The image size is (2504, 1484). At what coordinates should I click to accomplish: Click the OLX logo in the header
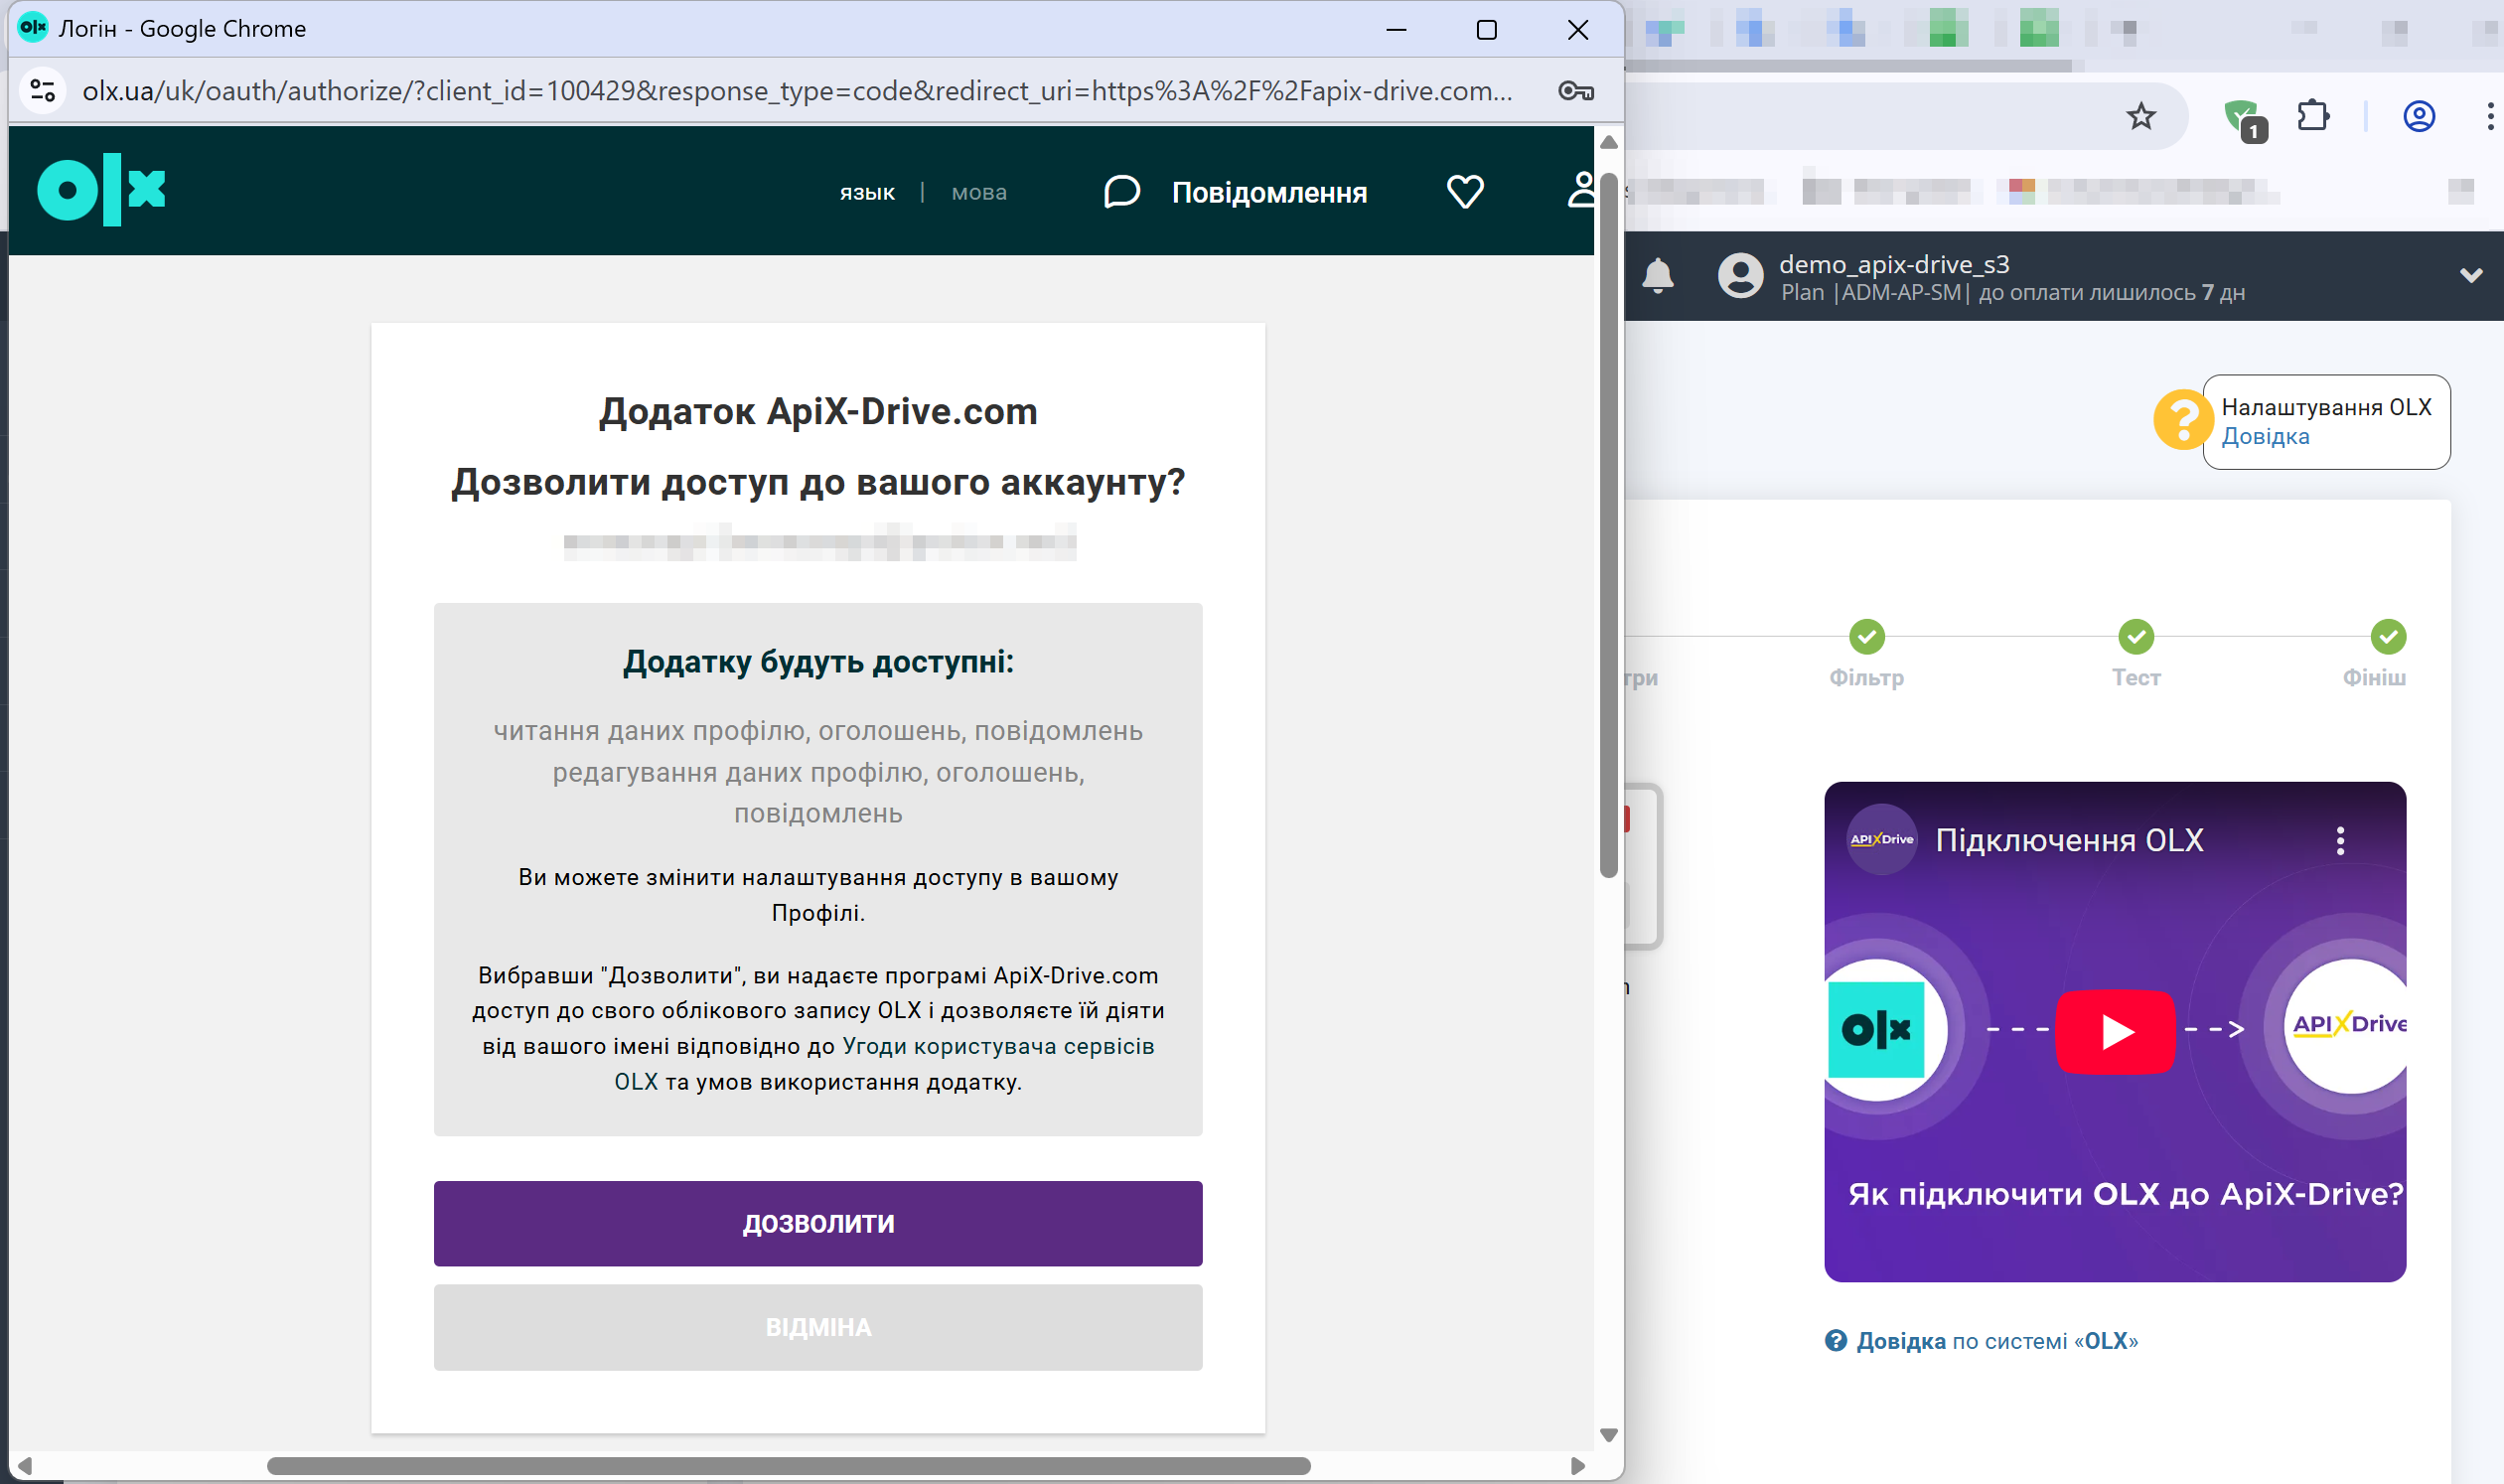(101, 190)
